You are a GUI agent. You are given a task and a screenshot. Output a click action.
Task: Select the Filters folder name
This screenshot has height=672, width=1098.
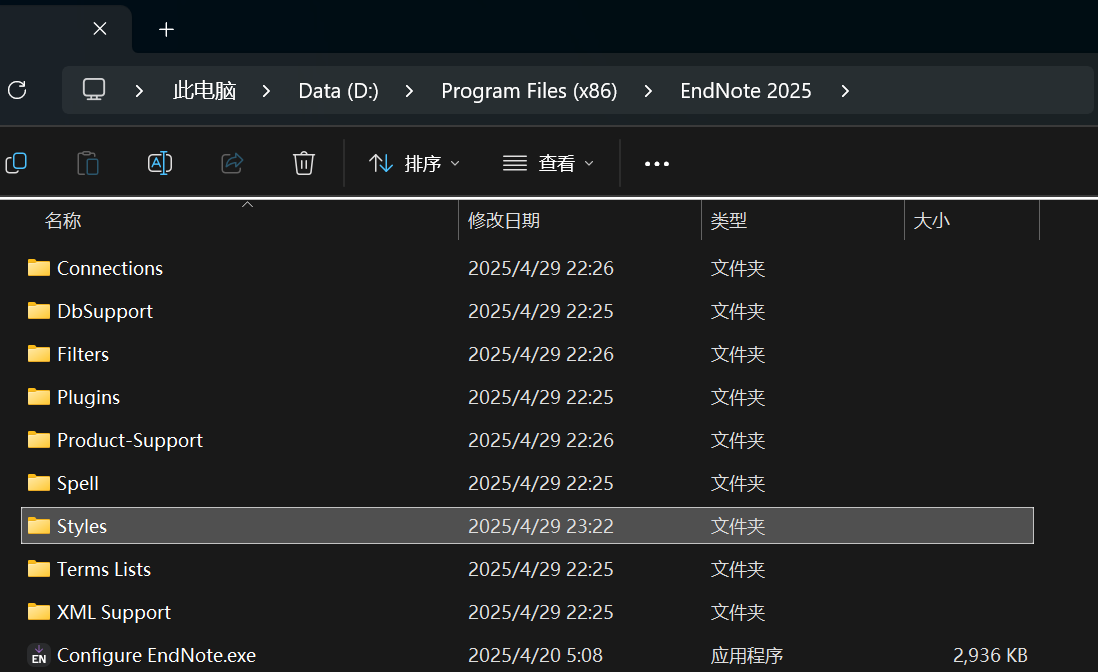[83, 354]
